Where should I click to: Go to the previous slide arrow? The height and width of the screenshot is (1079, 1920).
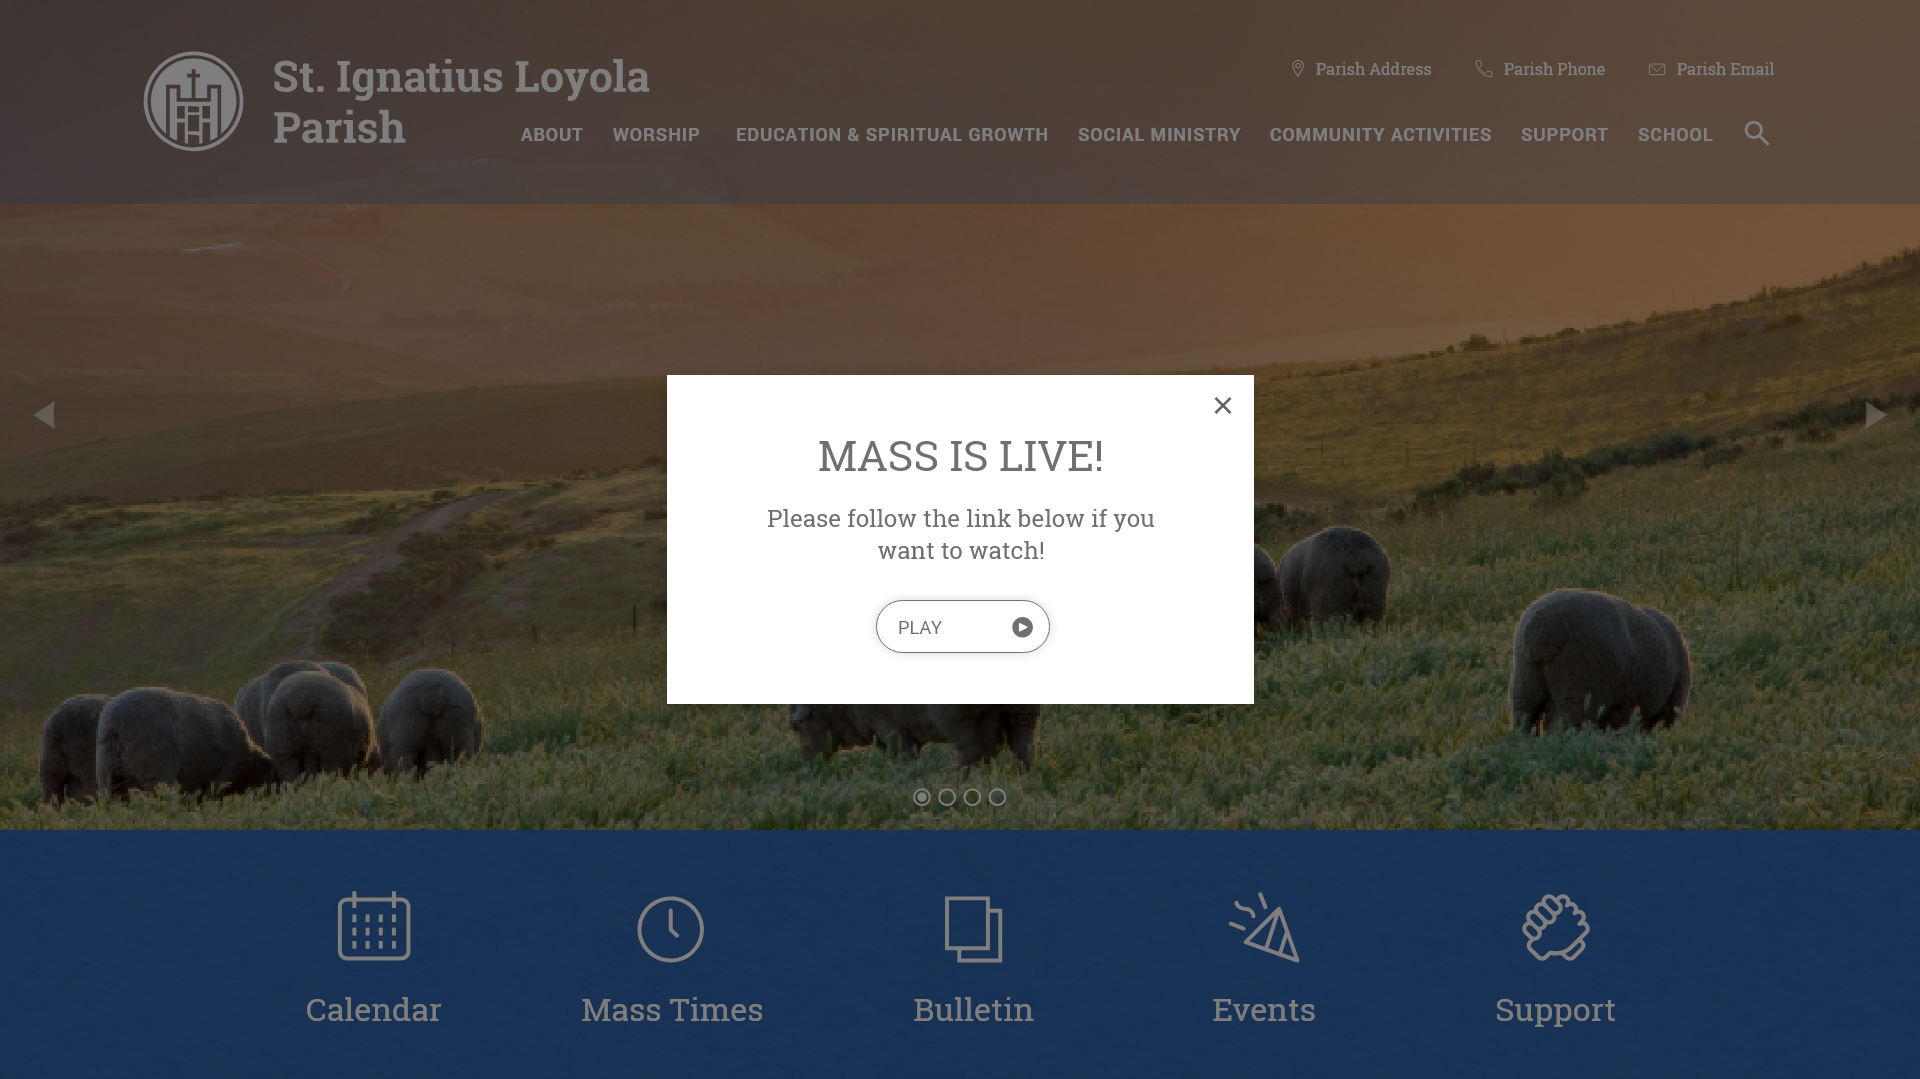[44, 415]
